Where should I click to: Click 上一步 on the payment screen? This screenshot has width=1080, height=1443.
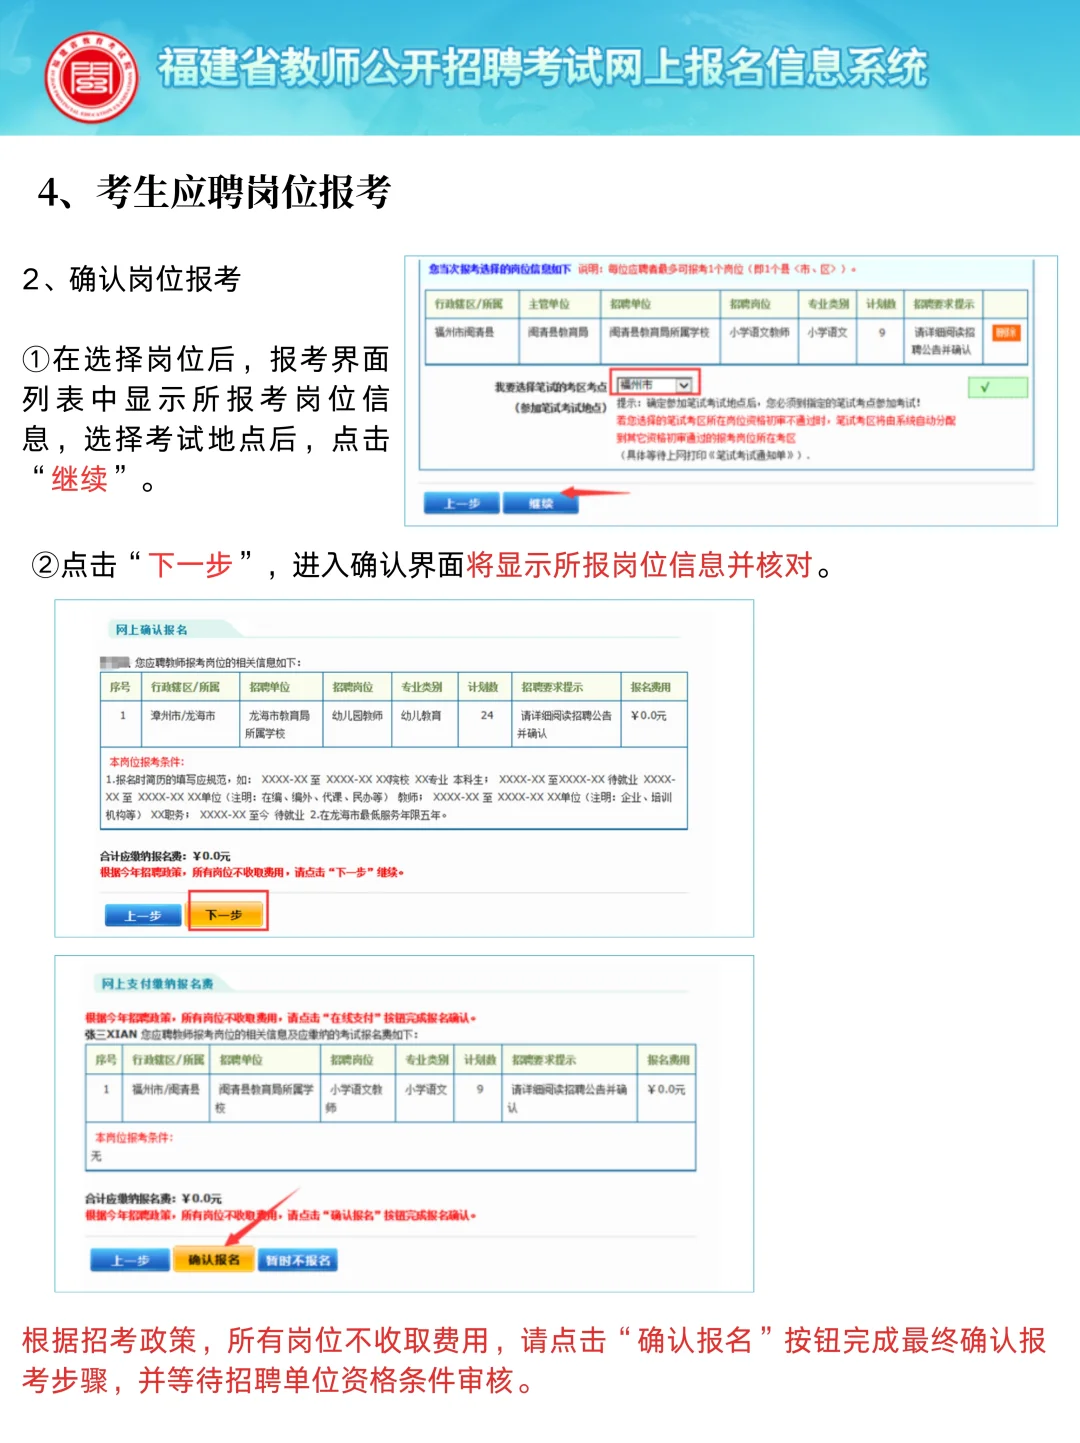130,1259
